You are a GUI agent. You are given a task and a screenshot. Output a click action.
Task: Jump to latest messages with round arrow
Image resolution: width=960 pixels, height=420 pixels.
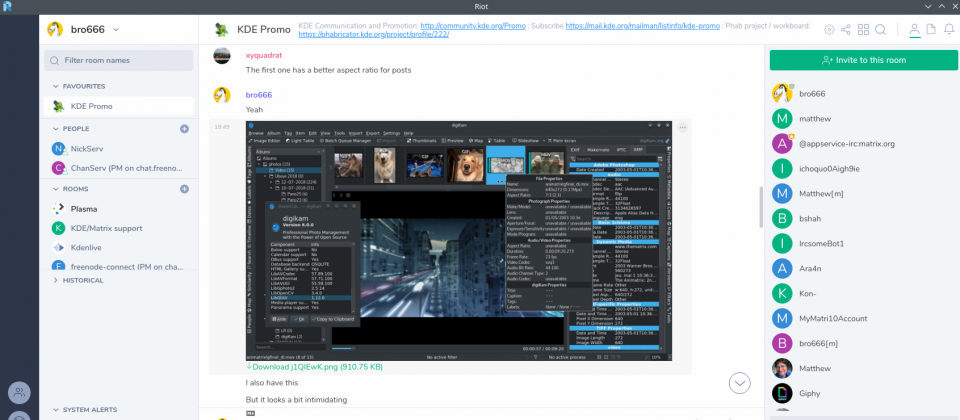740,383
